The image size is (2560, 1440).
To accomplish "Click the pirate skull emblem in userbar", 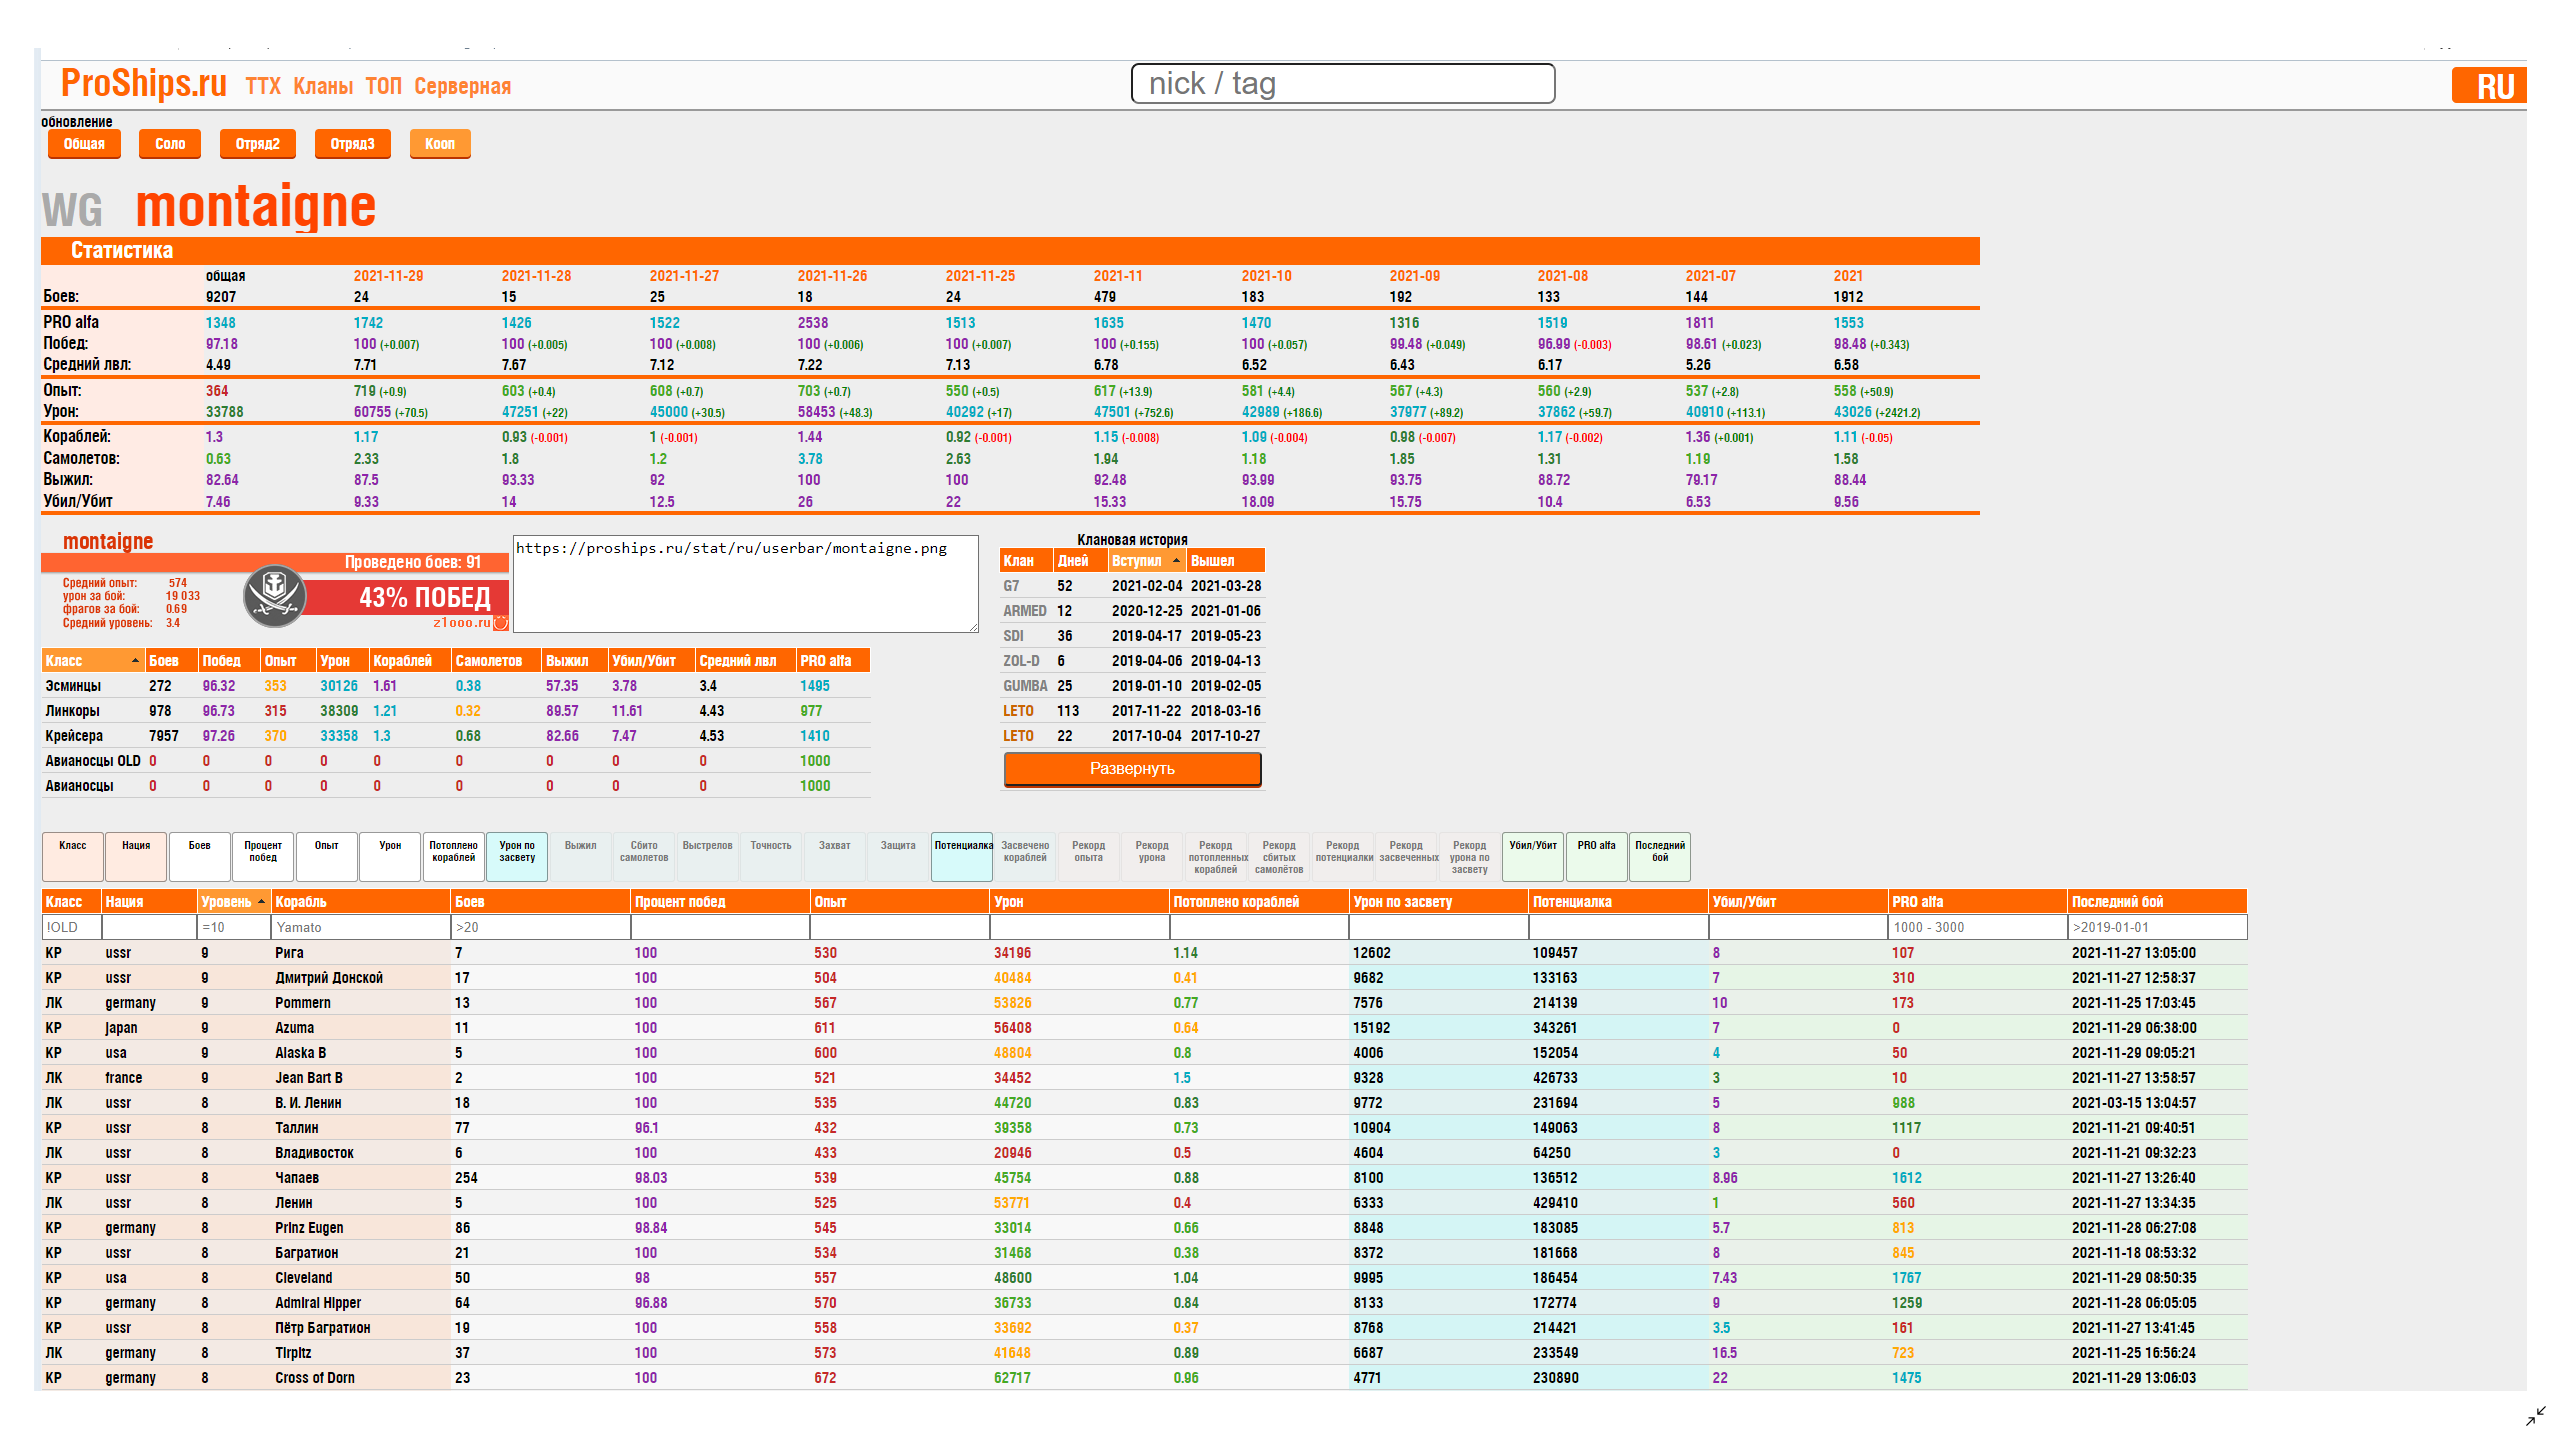I will point(274,596).
